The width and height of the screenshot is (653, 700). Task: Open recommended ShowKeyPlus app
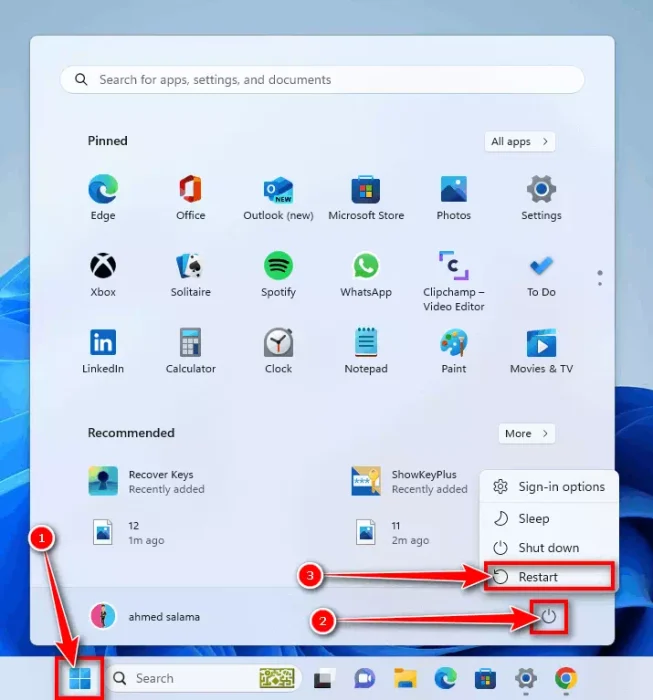click(410, 481)
